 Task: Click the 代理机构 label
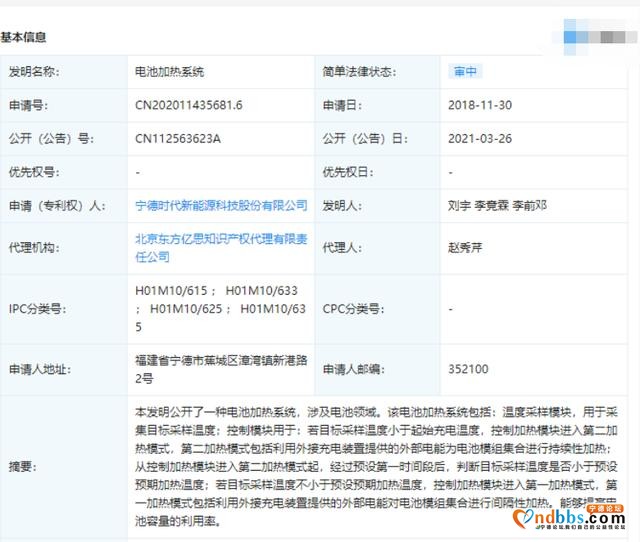coord(34,248)
